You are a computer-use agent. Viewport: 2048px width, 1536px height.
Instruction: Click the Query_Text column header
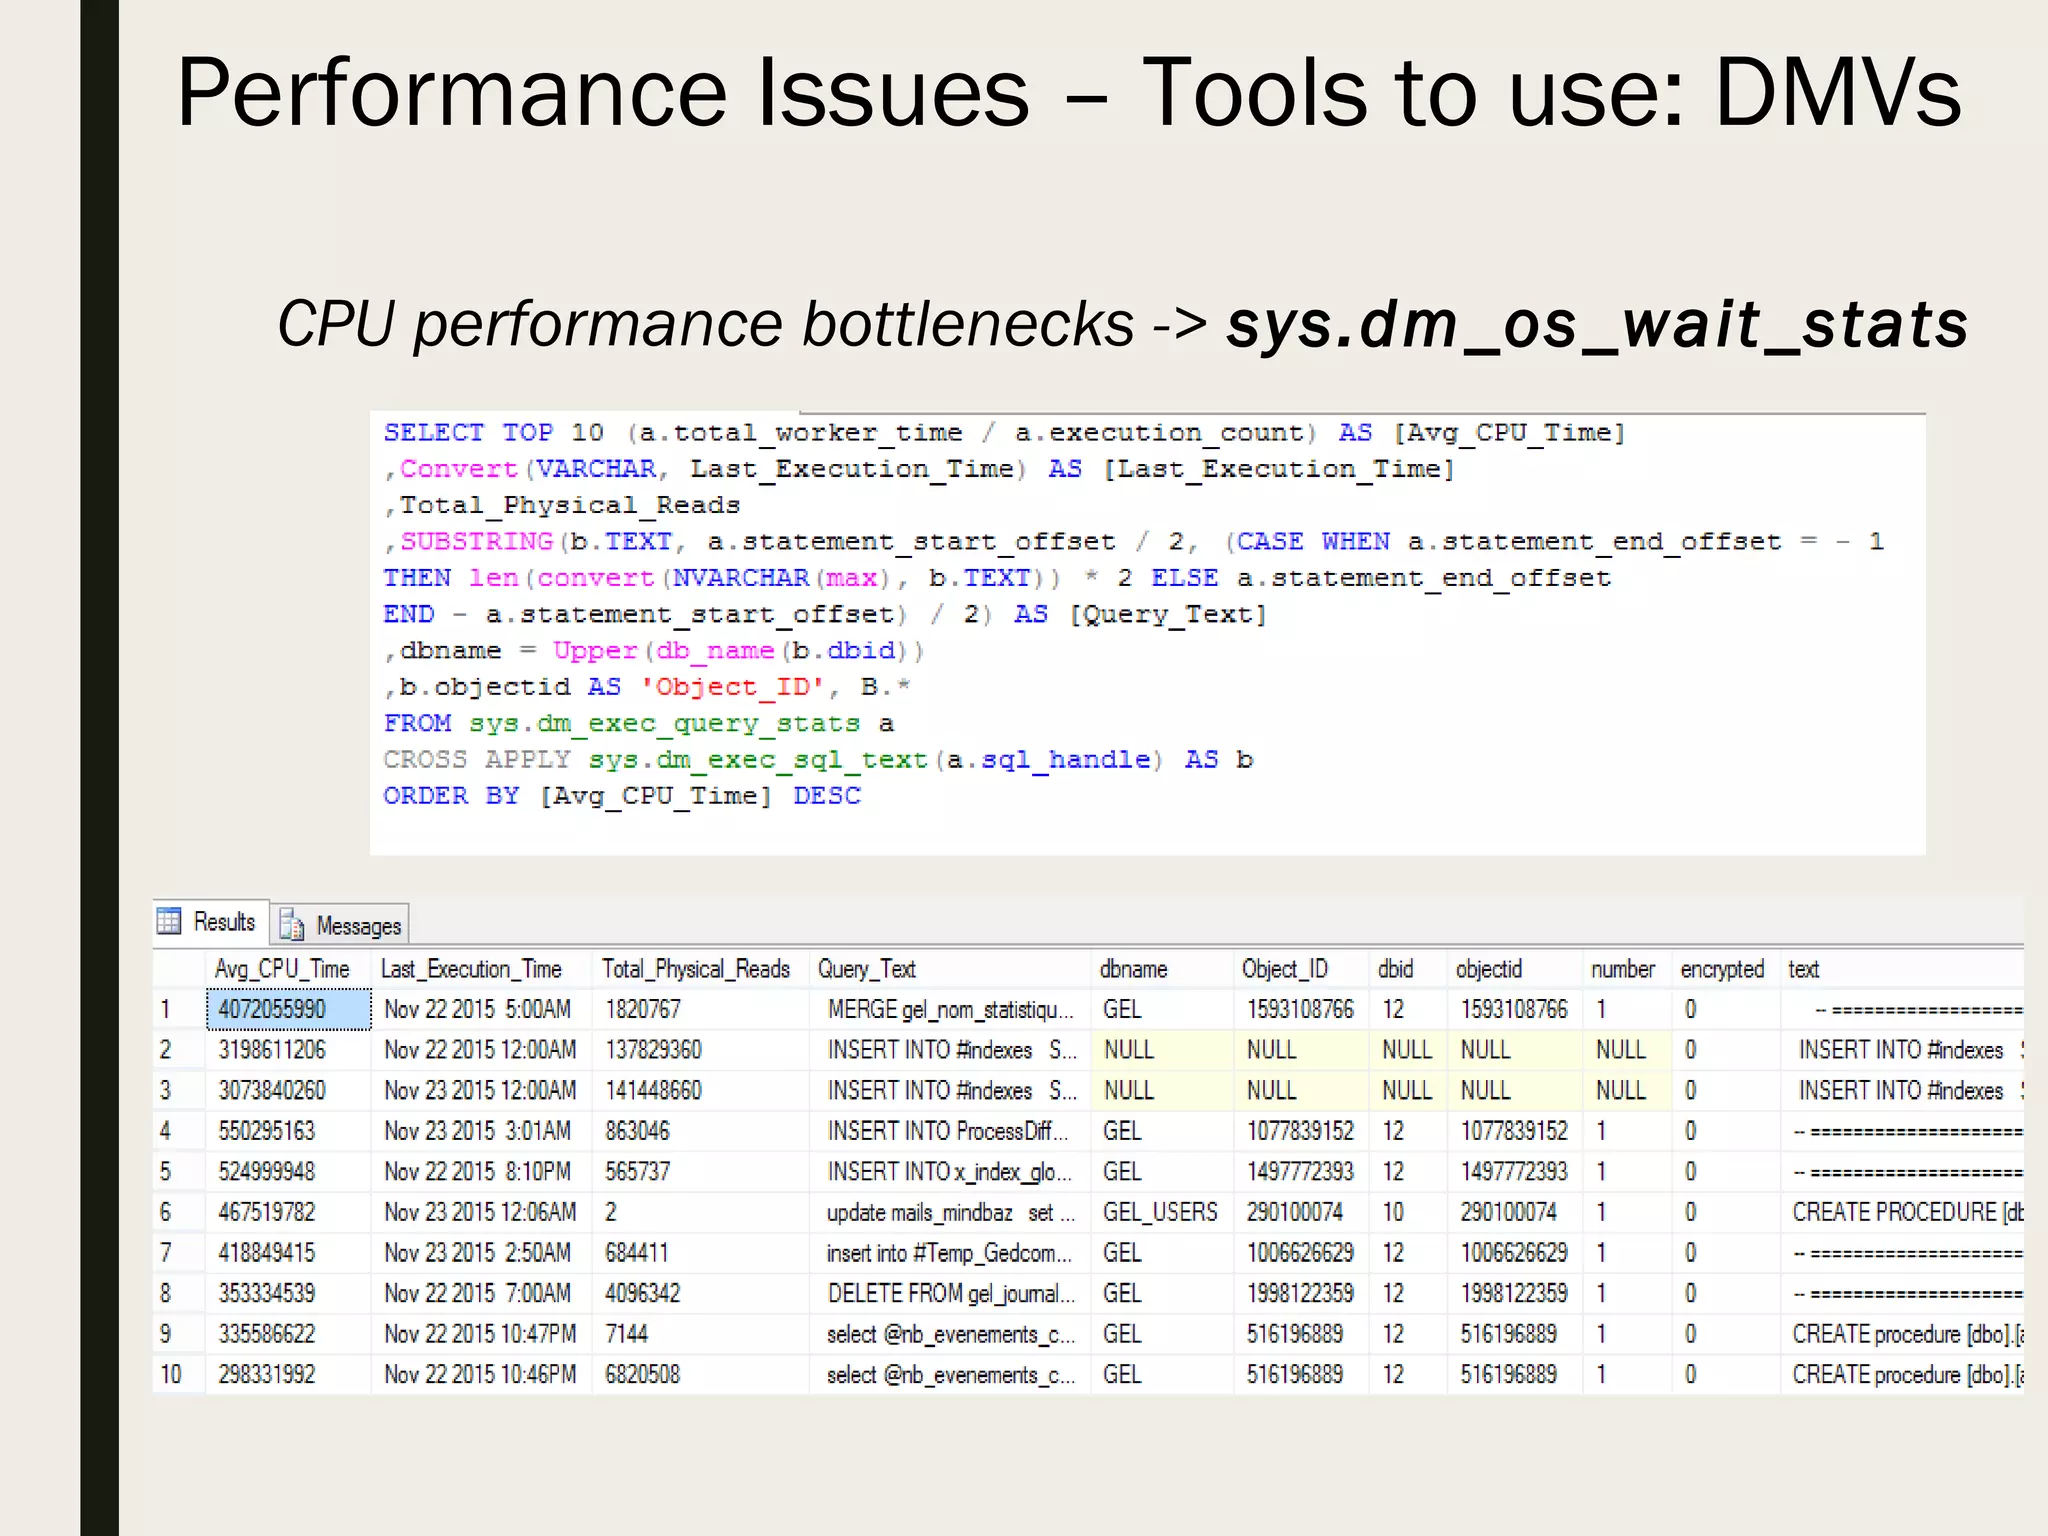tap(866, 969)
